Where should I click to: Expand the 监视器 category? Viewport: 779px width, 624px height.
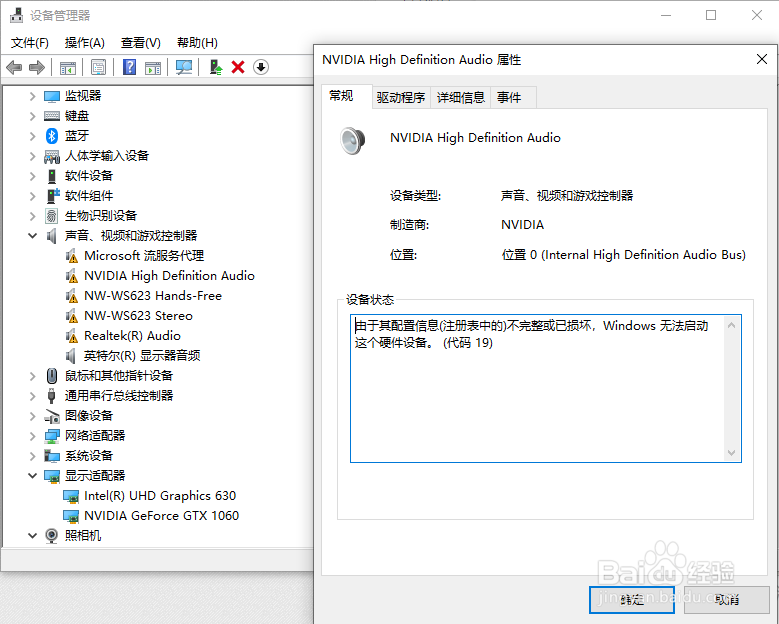tap(32, 96)
